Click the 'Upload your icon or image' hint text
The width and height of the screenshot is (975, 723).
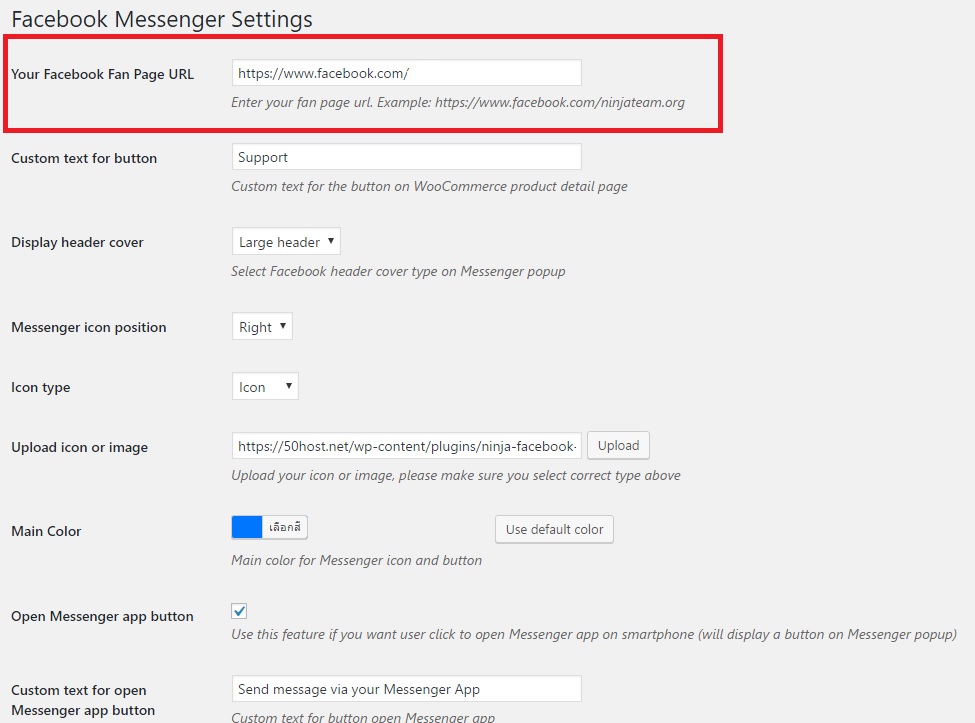(x=456, y=476)
